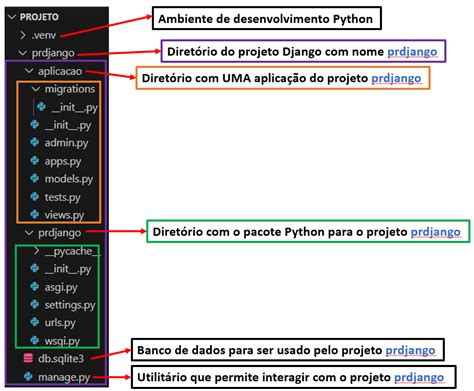474x391 pixels.
Task: Click Python icon next to tests.py
Action: 35,196
